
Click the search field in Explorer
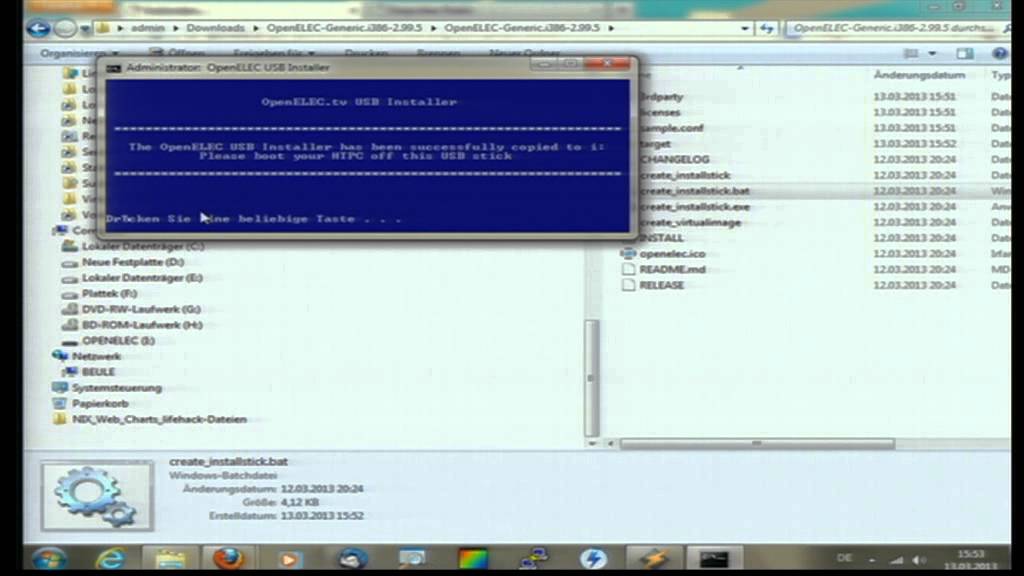pyautogui.click(x=893, y=28)
